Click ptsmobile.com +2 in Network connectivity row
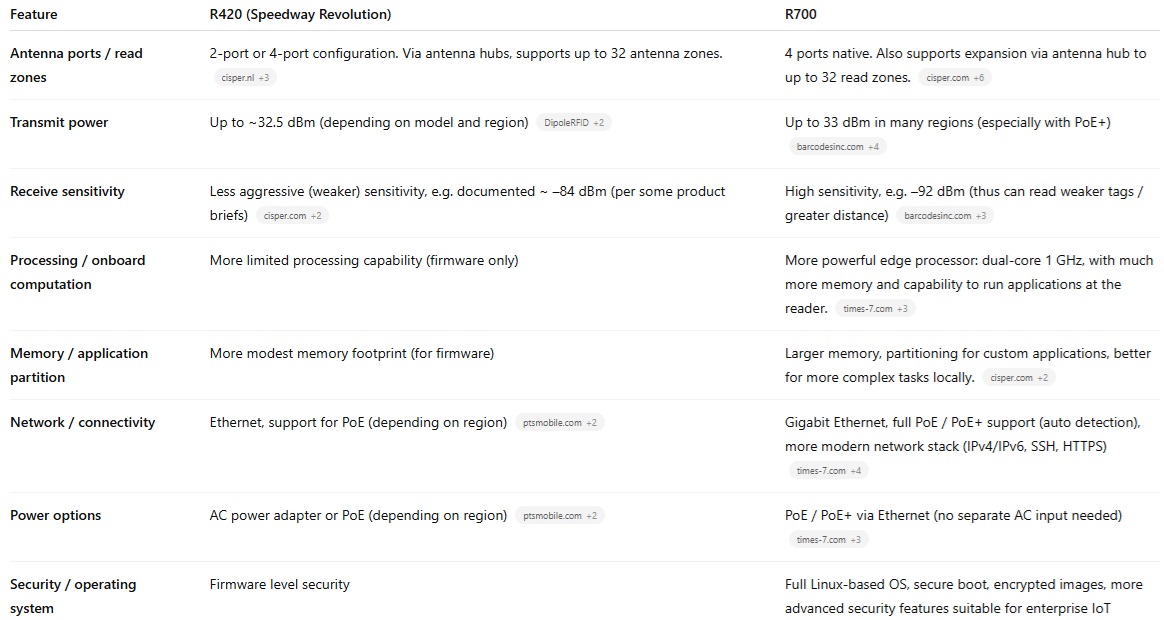The width and height of the screenshot is (1164, 620). click(559, 423)
